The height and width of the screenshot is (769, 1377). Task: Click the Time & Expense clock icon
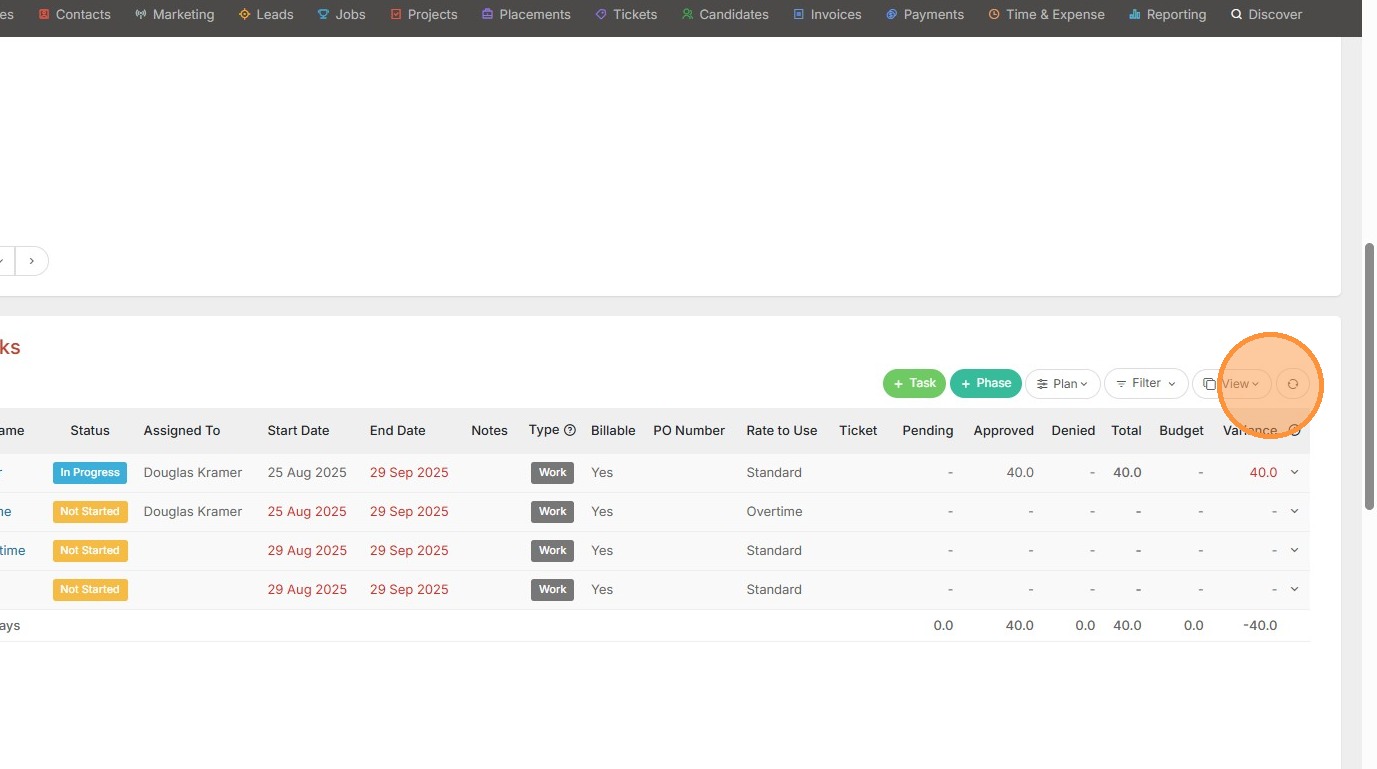pos(994,15)
